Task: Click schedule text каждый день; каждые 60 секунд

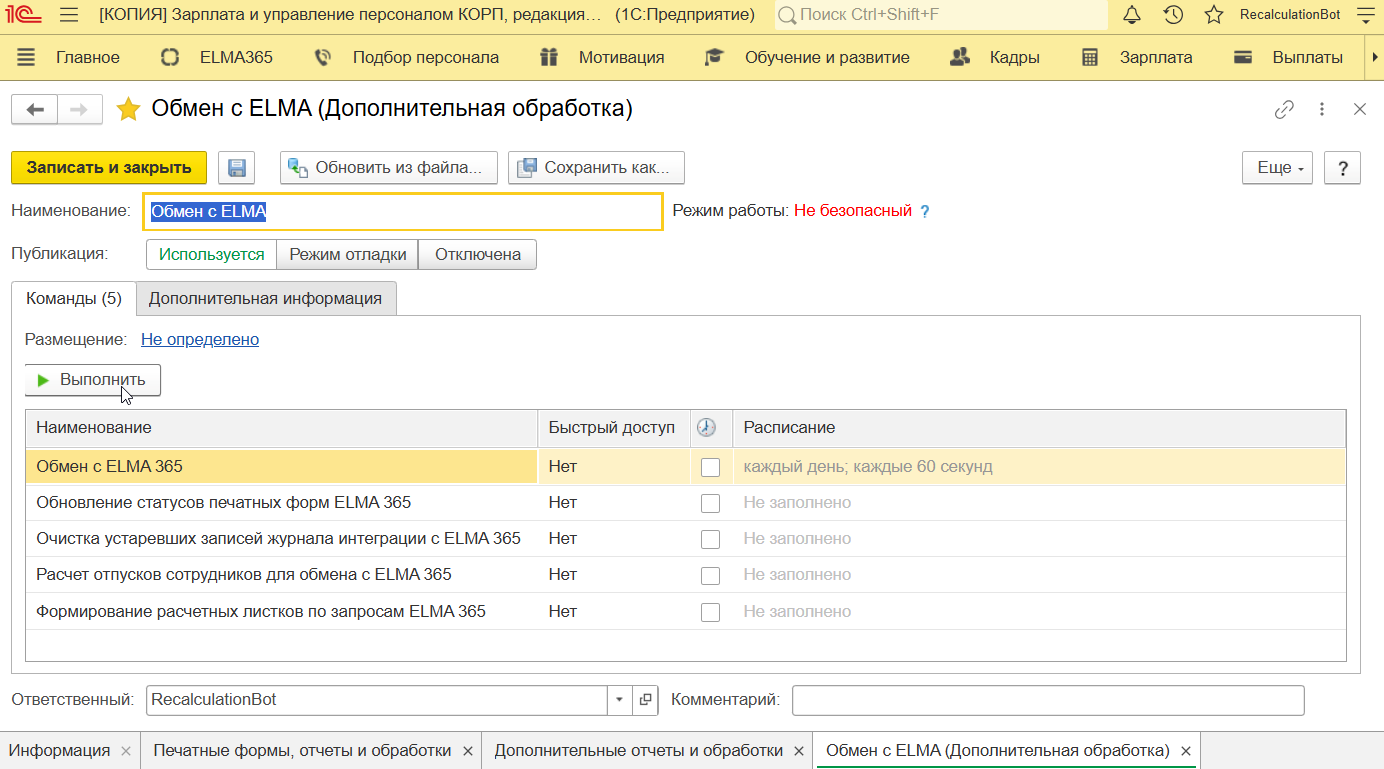Action: [868, 467]
